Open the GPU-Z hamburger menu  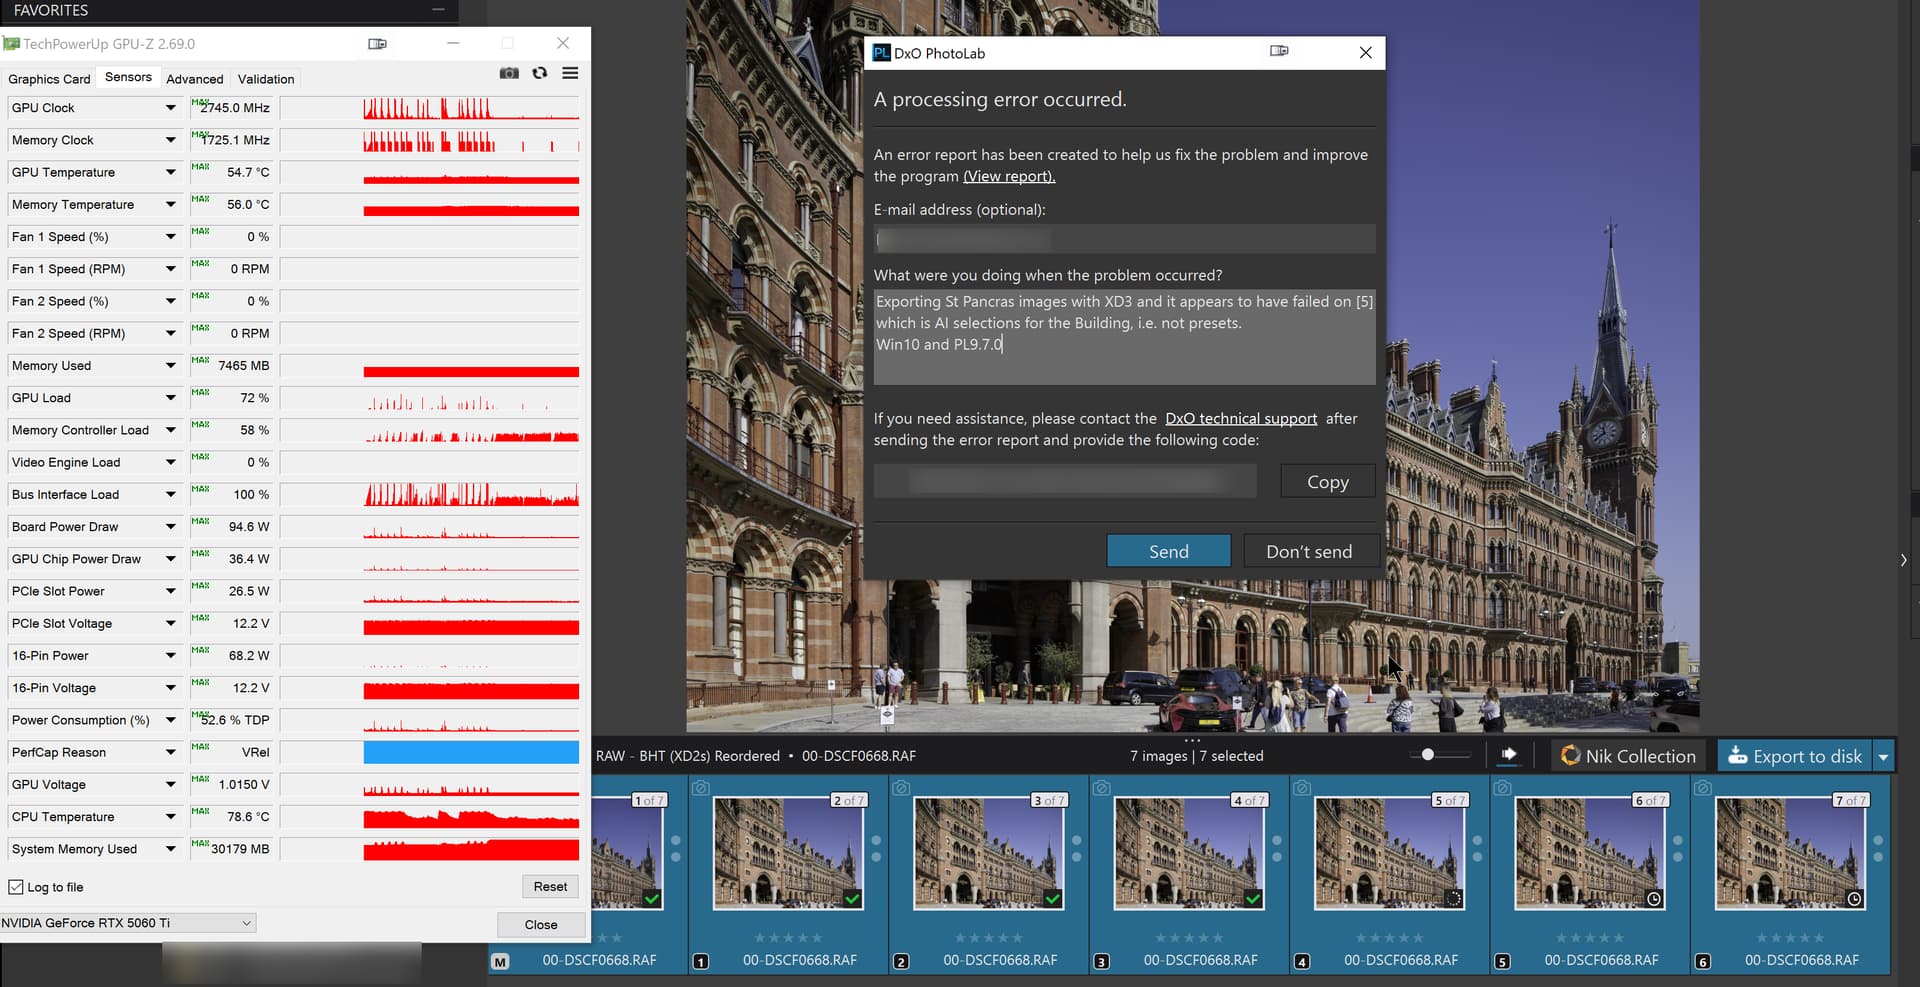(570, 73)
